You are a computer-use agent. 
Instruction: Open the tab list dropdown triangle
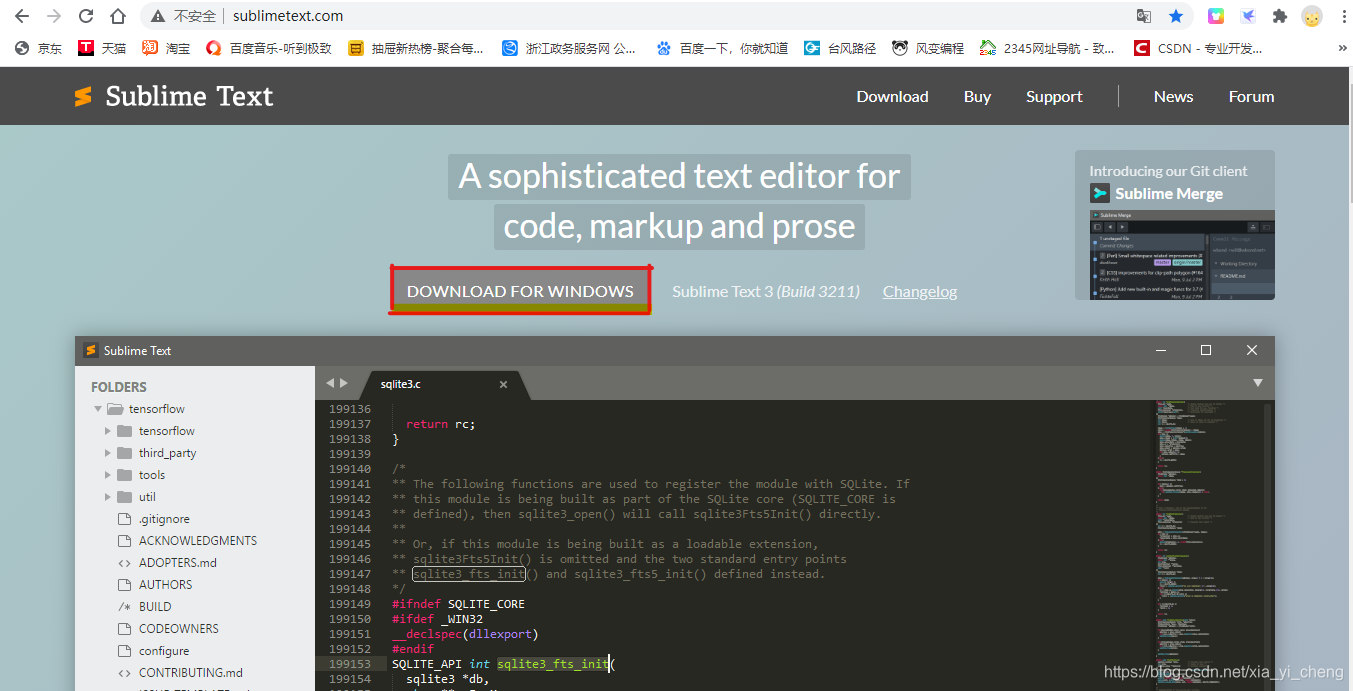click(1258, 383)
